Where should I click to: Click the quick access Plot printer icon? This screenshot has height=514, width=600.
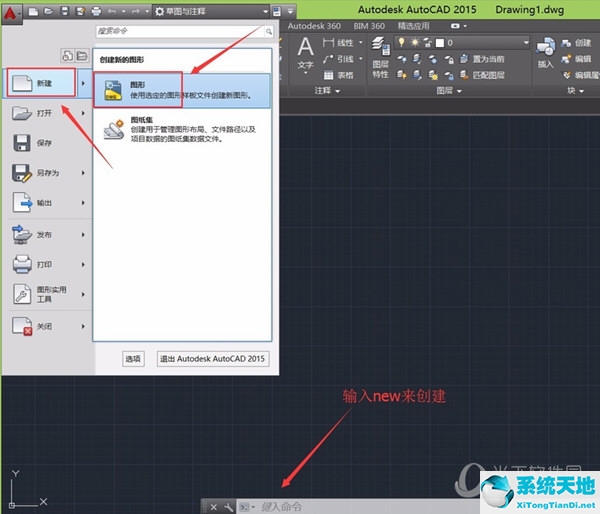point(95,11)
